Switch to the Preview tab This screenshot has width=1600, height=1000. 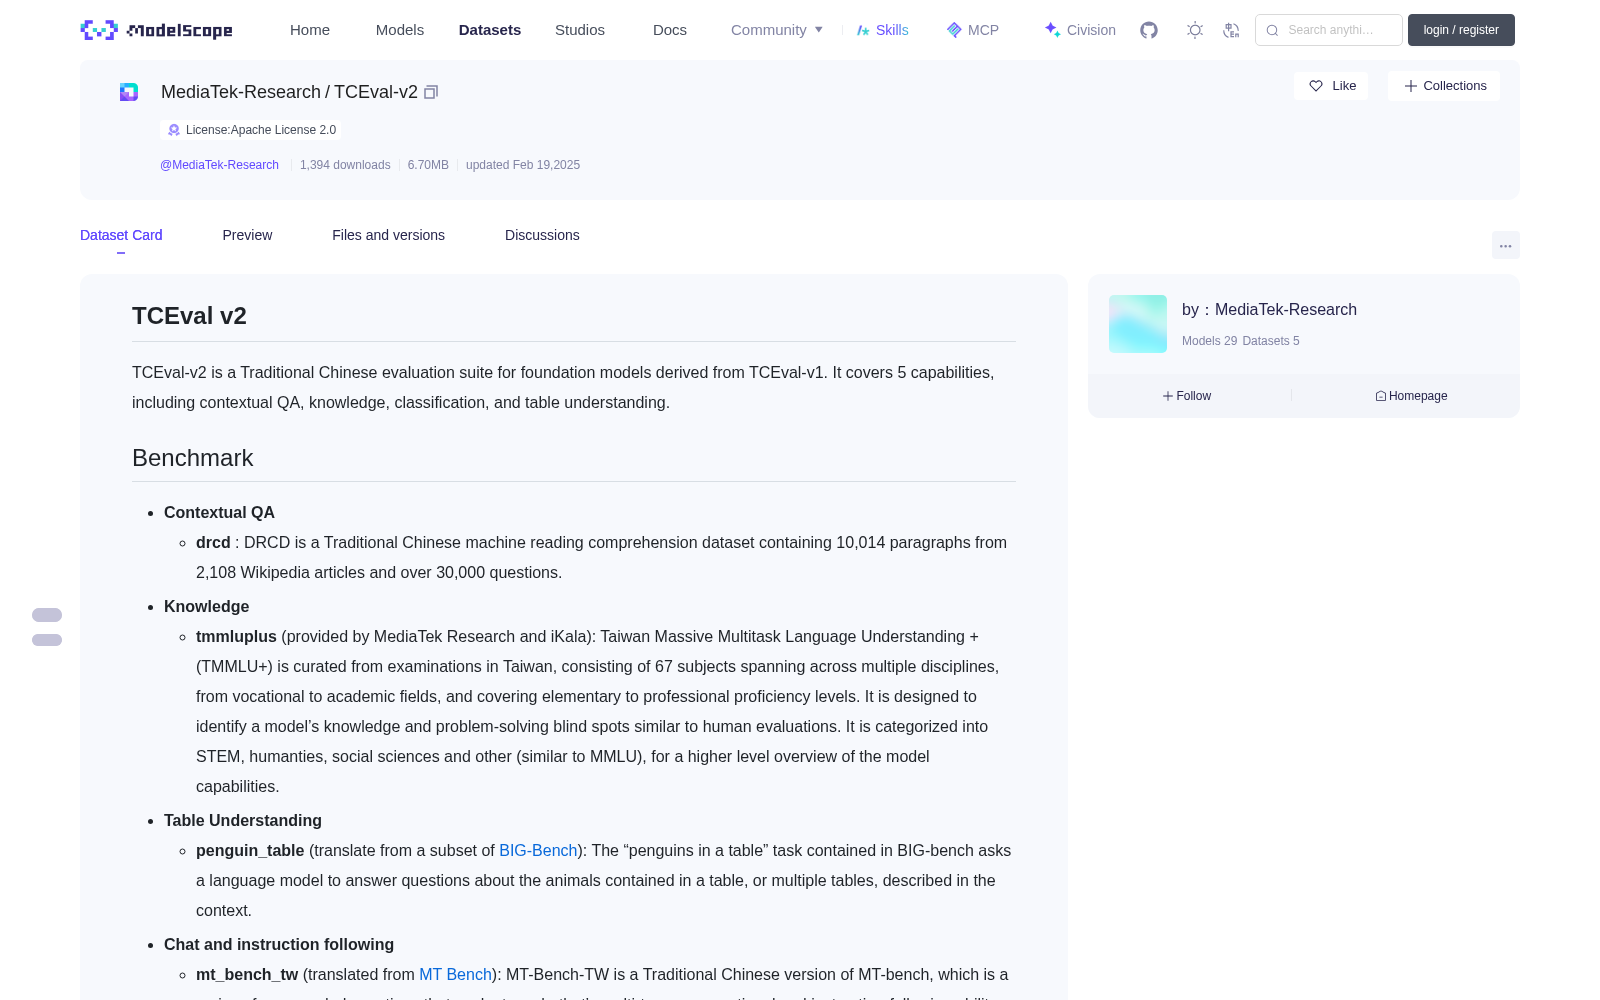[x=247, y=235]
